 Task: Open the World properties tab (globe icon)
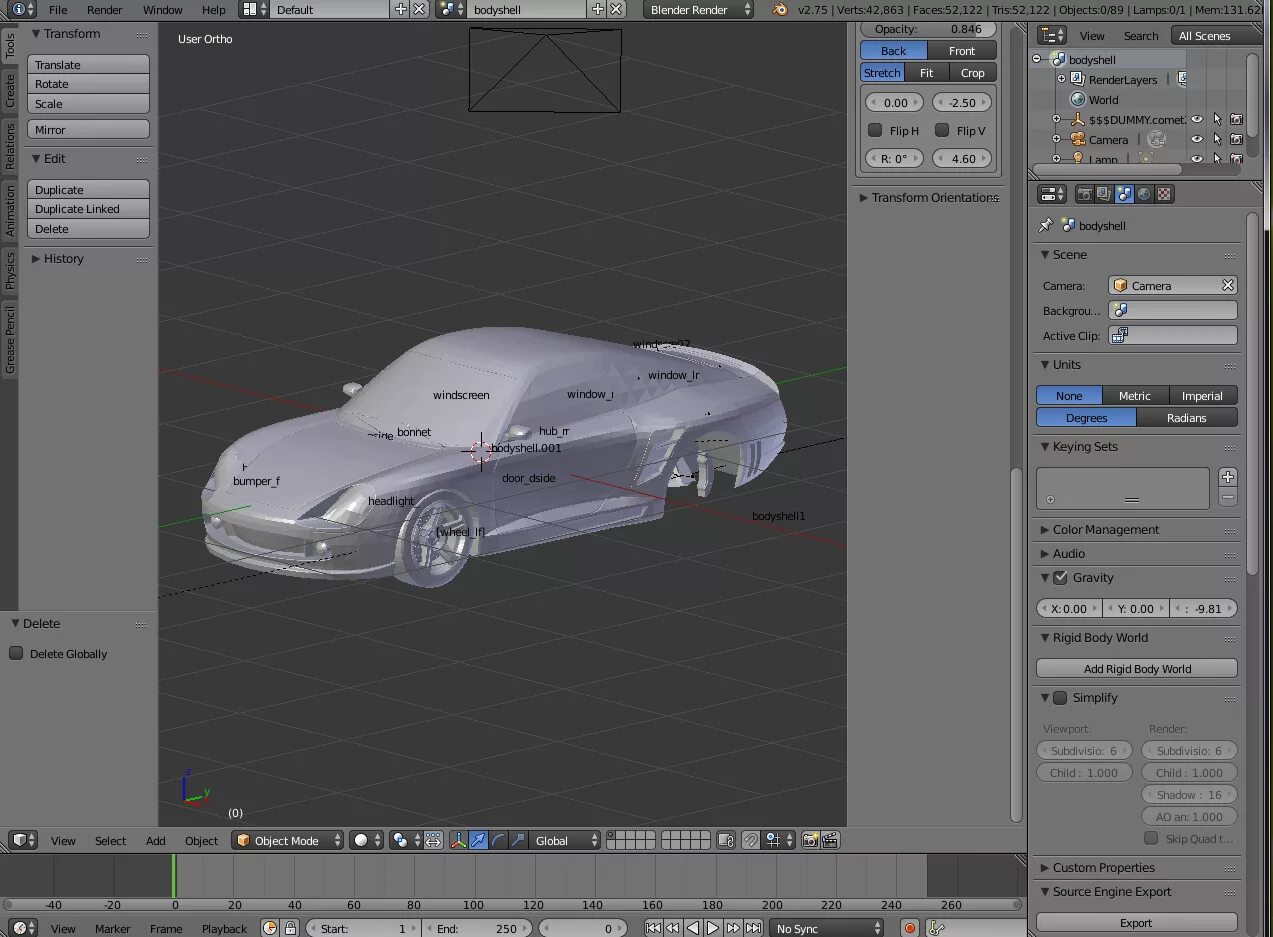1145,195
